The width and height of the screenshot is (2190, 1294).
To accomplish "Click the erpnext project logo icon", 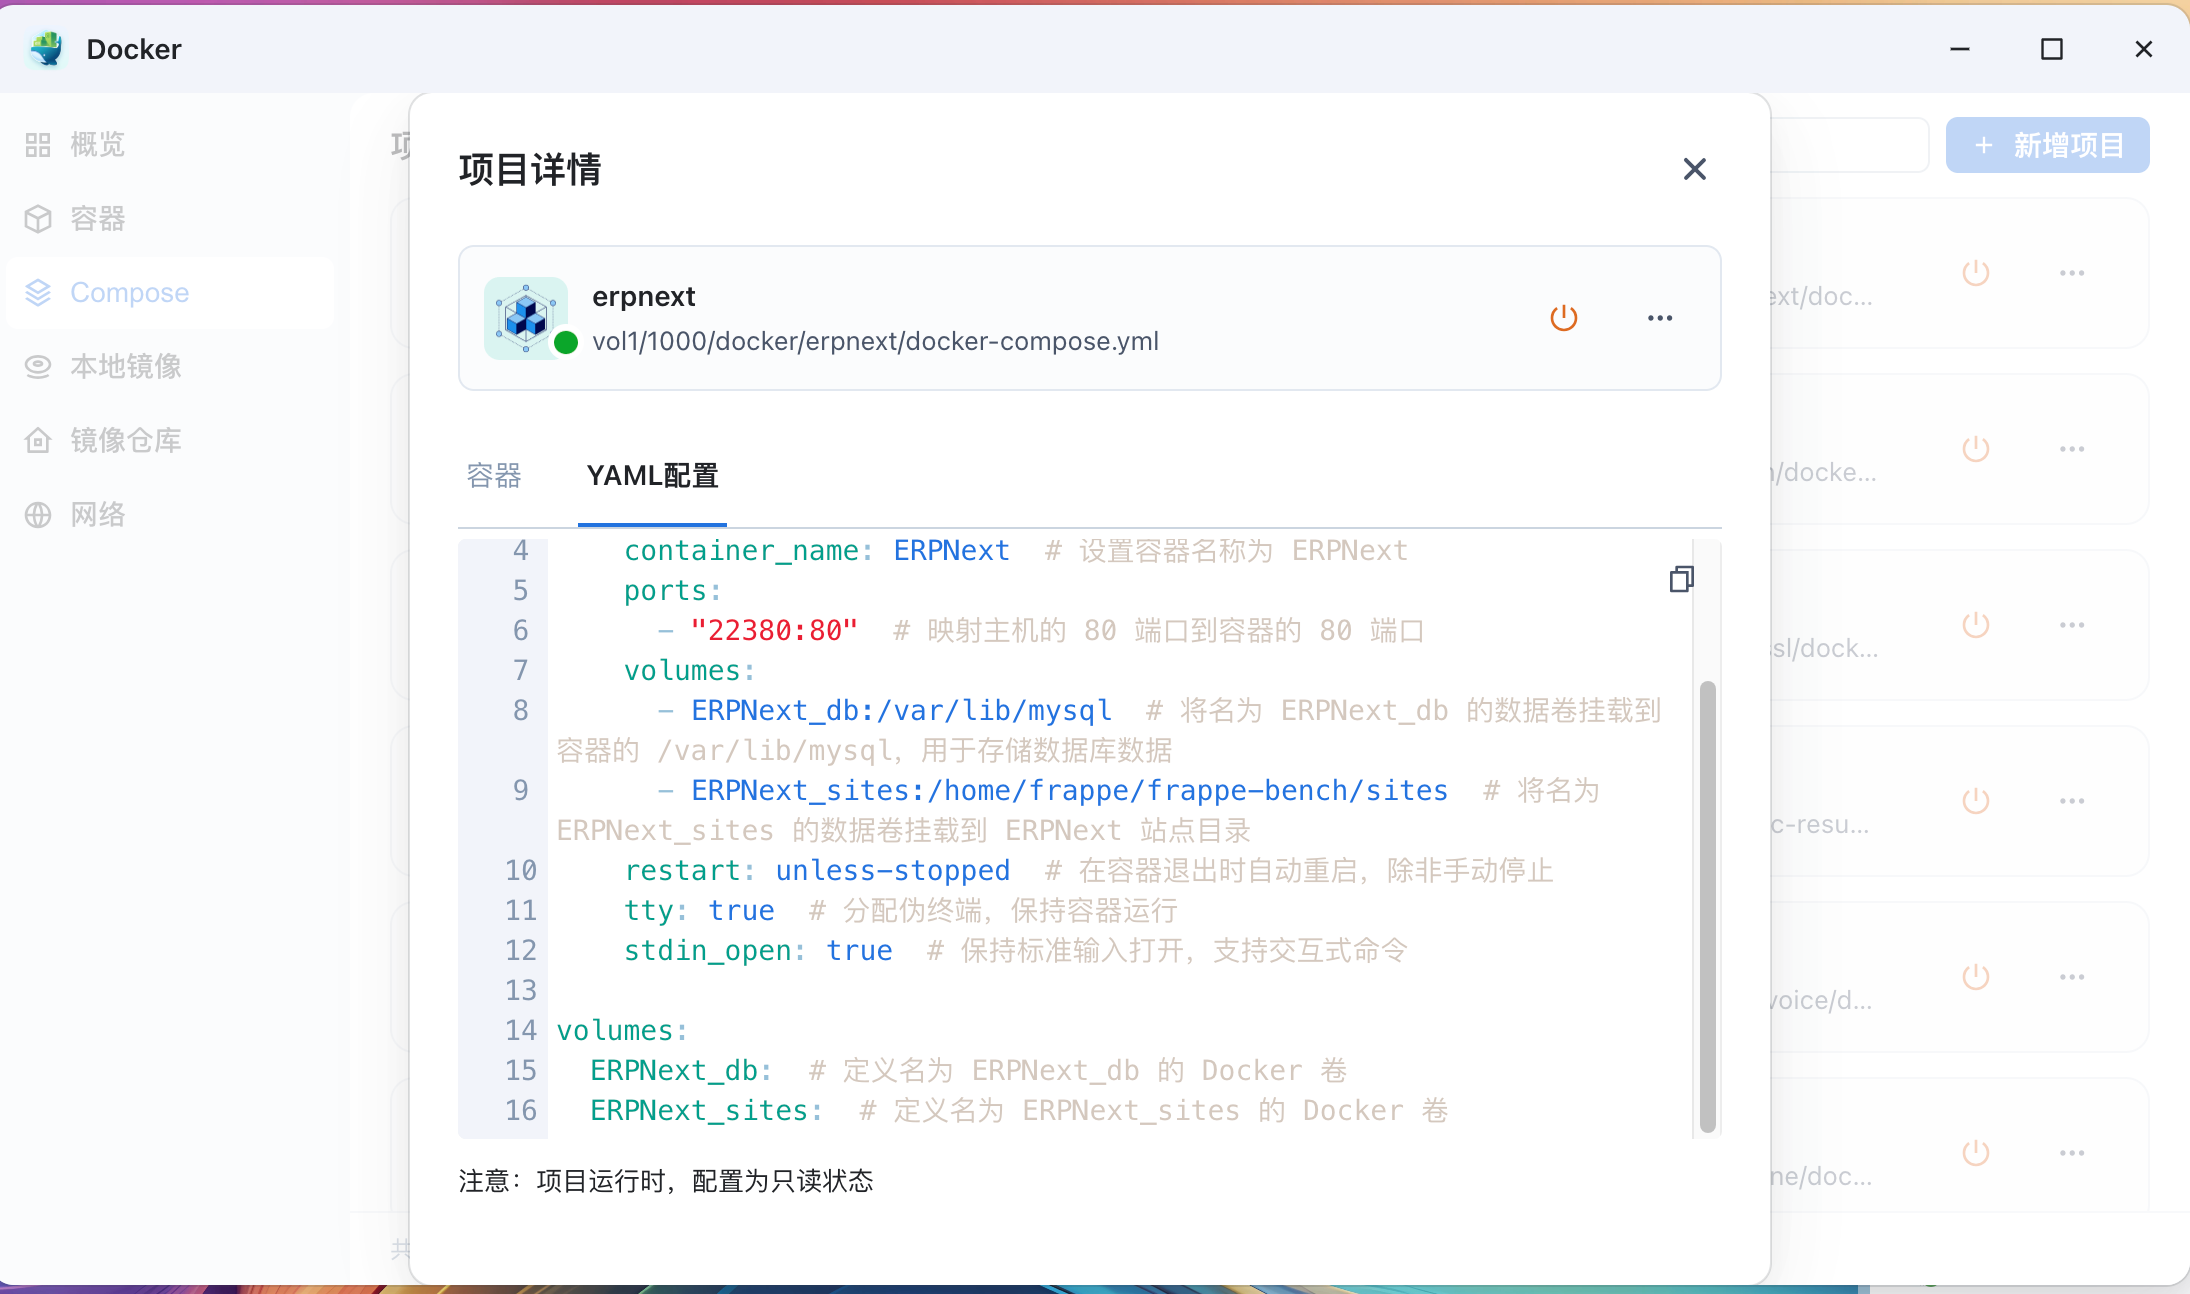I will pyautogui.click(x=525, y=318).
